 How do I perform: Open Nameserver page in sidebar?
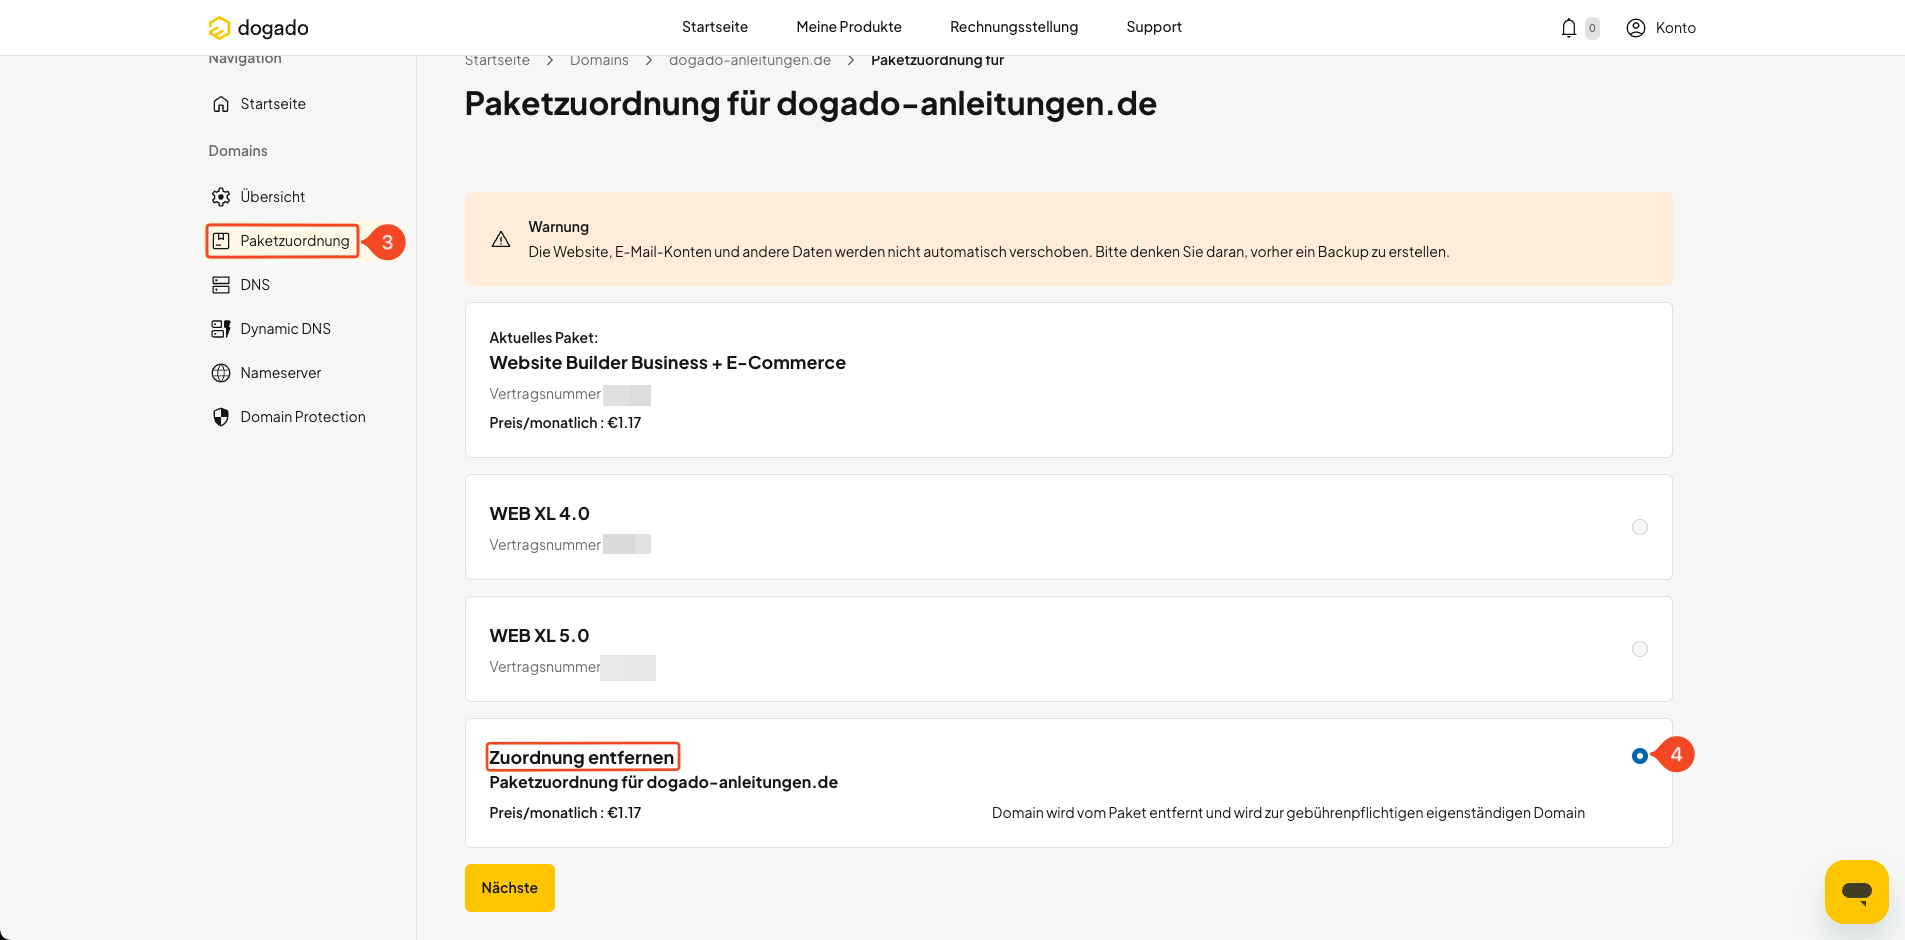pos(281,373)
